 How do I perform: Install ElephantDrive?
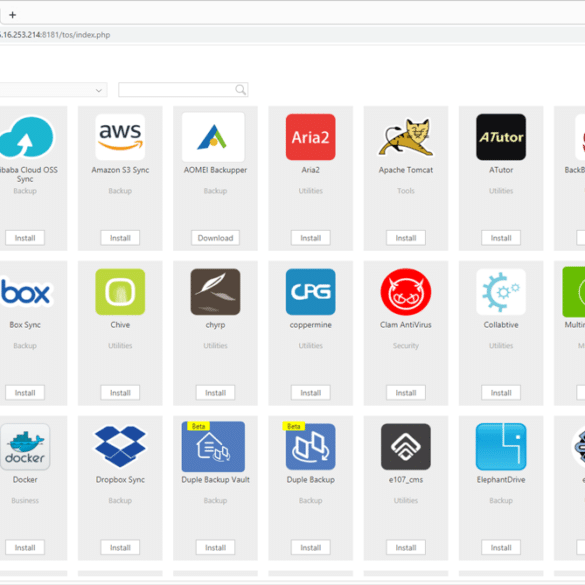(x=501, y=548)
